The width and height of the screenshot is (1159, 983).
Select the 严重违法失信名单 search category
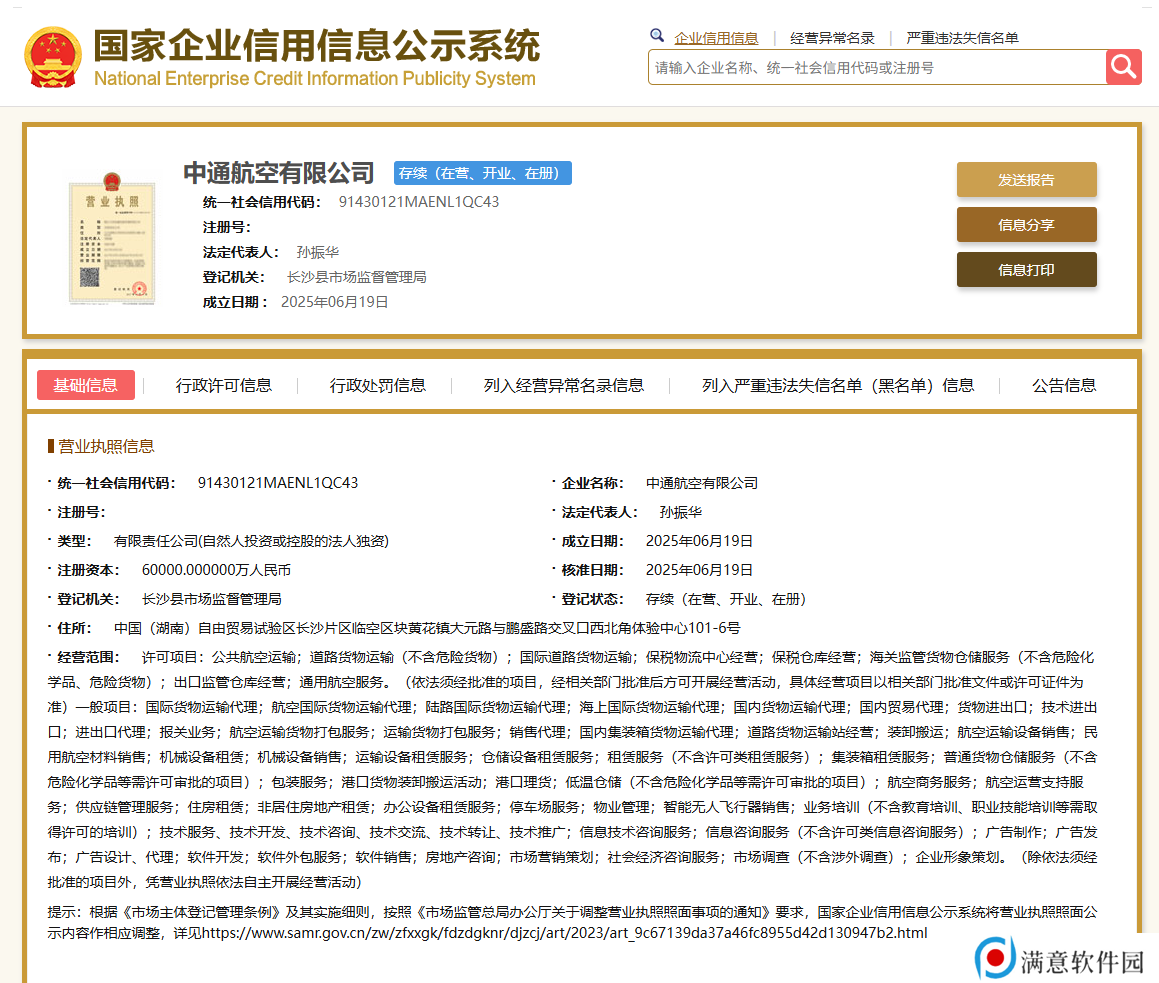point(962,38)
